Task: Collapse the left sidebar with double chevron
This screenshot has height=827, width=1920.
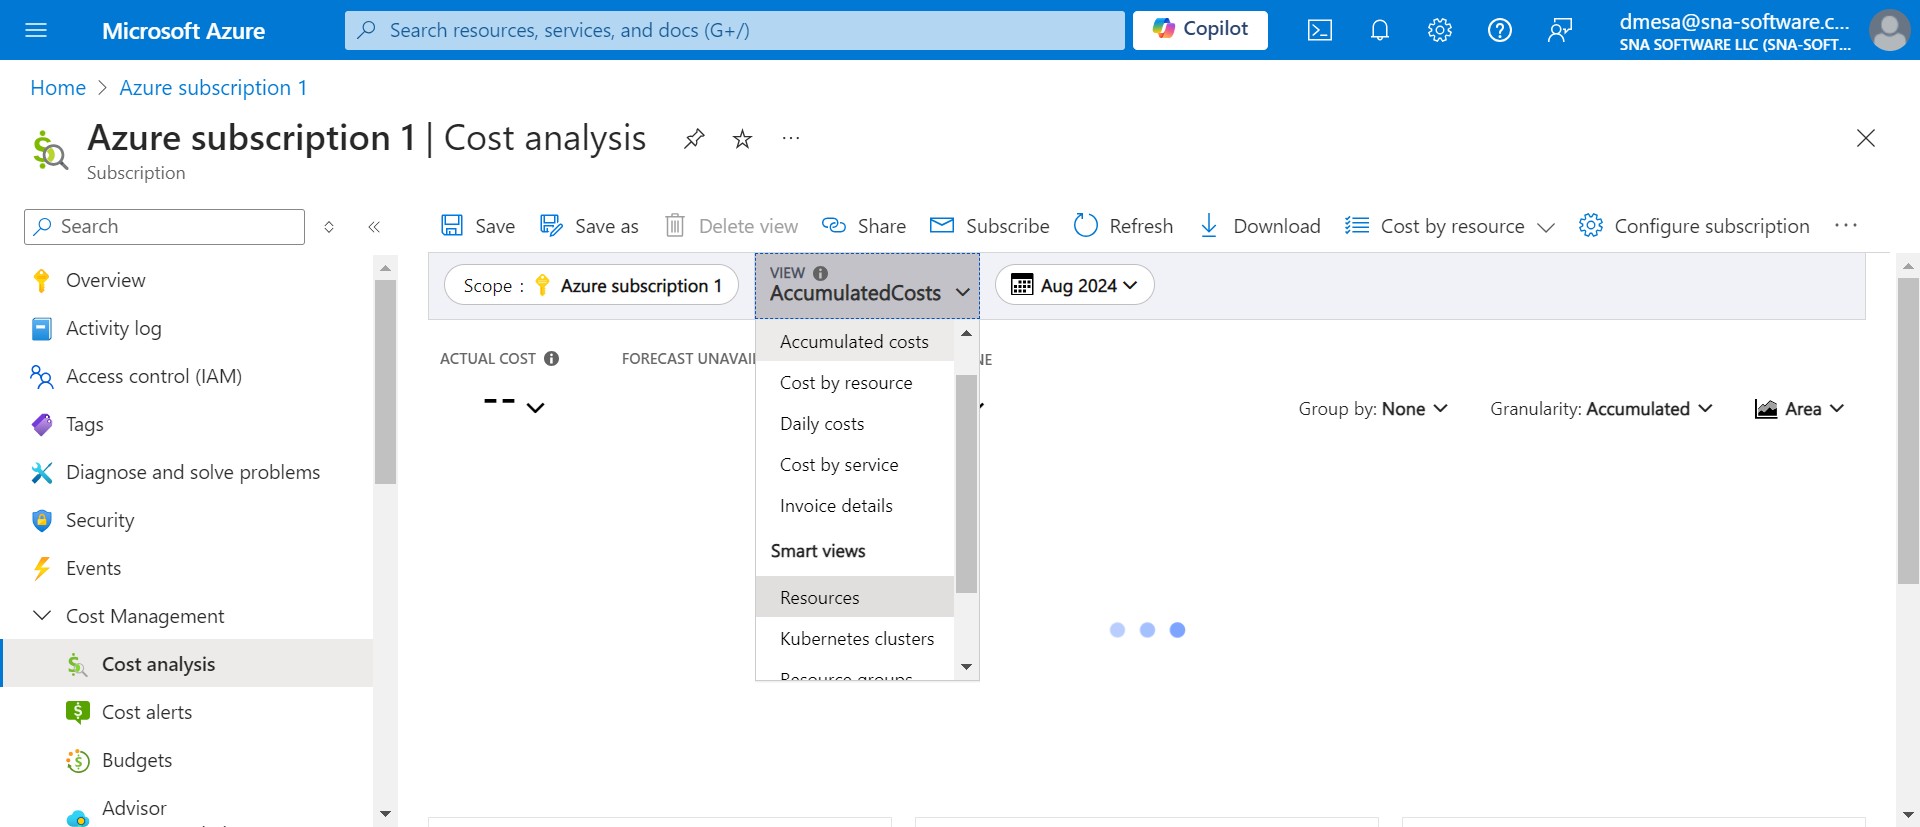Action: coord(374,227)
